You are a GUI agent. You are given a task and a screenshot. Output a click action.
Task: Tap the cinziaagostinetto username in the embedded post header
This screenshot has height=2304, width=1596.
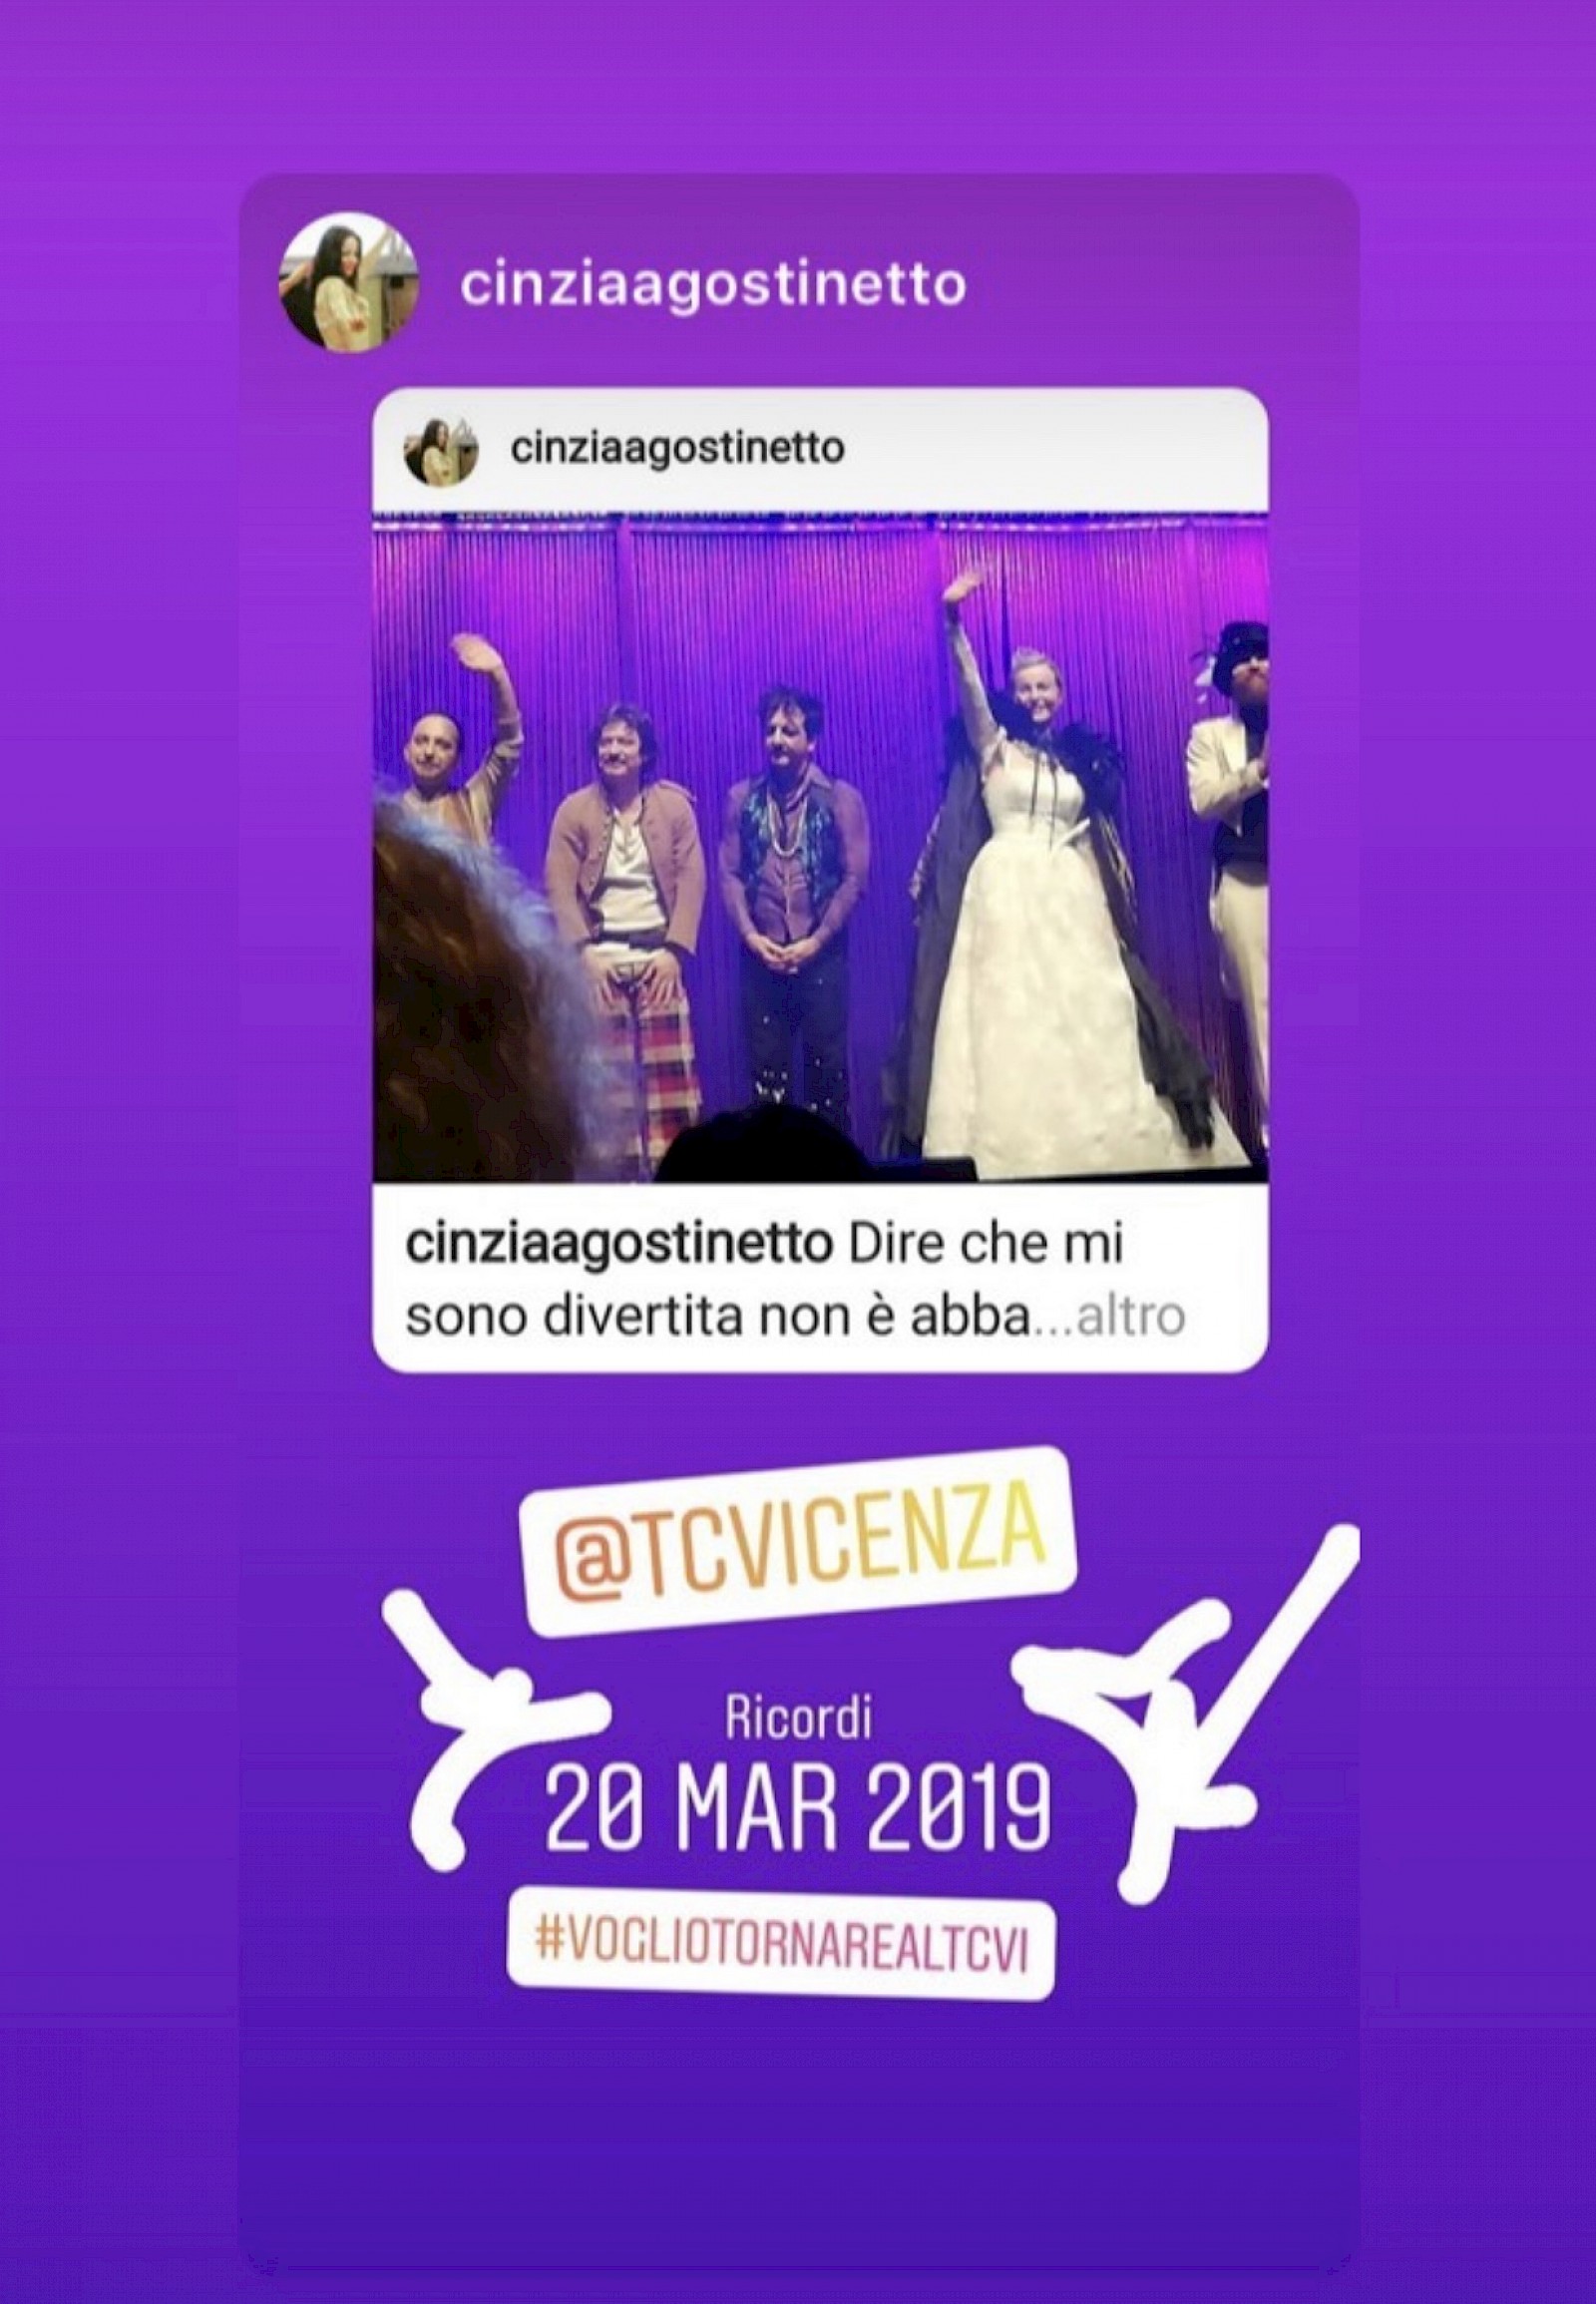pyautogui.click(x=677, y=449)
